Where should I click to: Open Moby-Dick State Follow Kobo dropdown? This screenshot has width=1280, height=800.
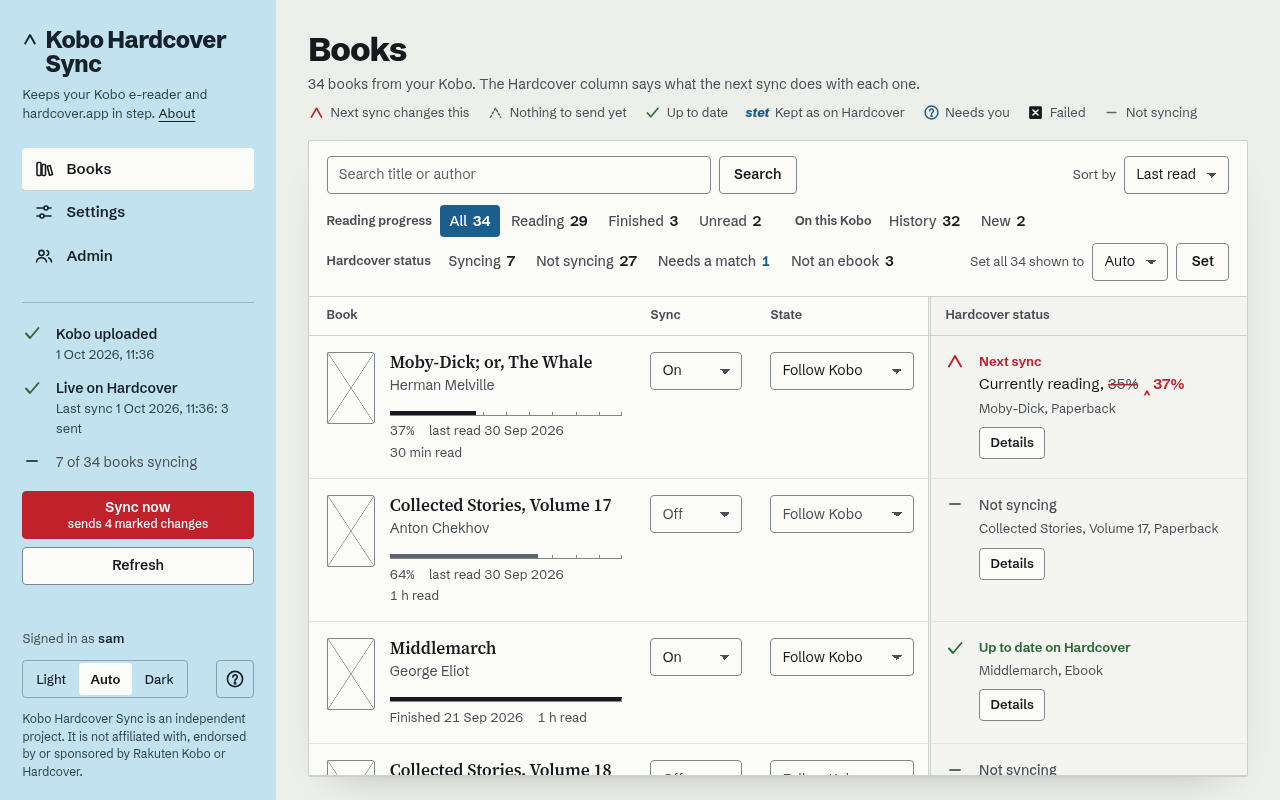tap(842, 370)
